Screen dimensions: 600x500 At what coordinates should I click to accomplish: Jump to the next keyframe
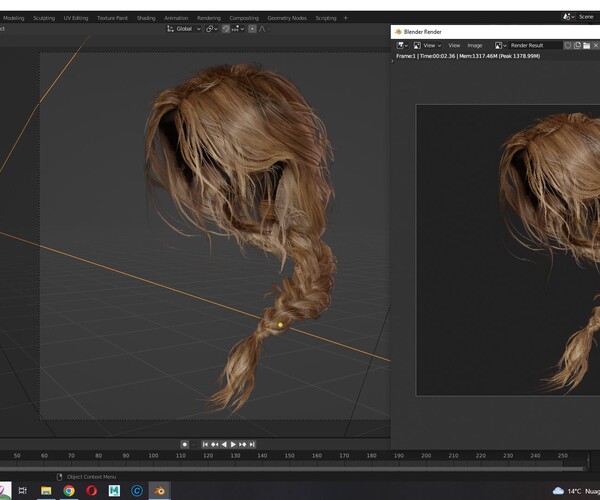pyautogui.click(x=243, y=445)
